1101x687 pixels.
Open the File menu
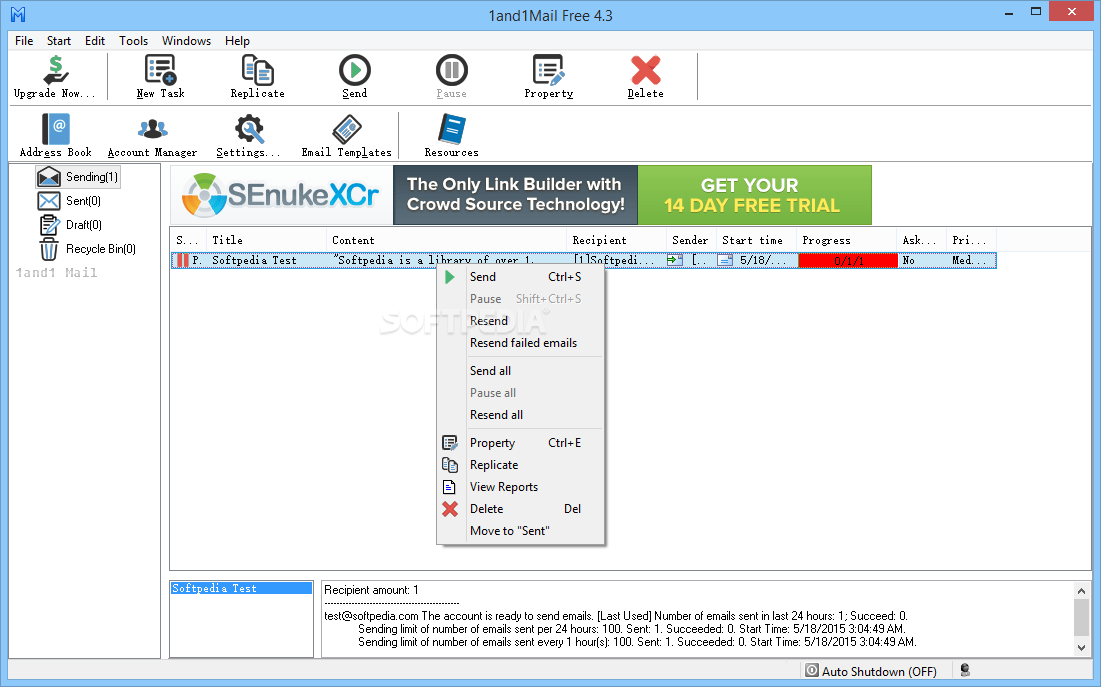[x=24, y=41]
